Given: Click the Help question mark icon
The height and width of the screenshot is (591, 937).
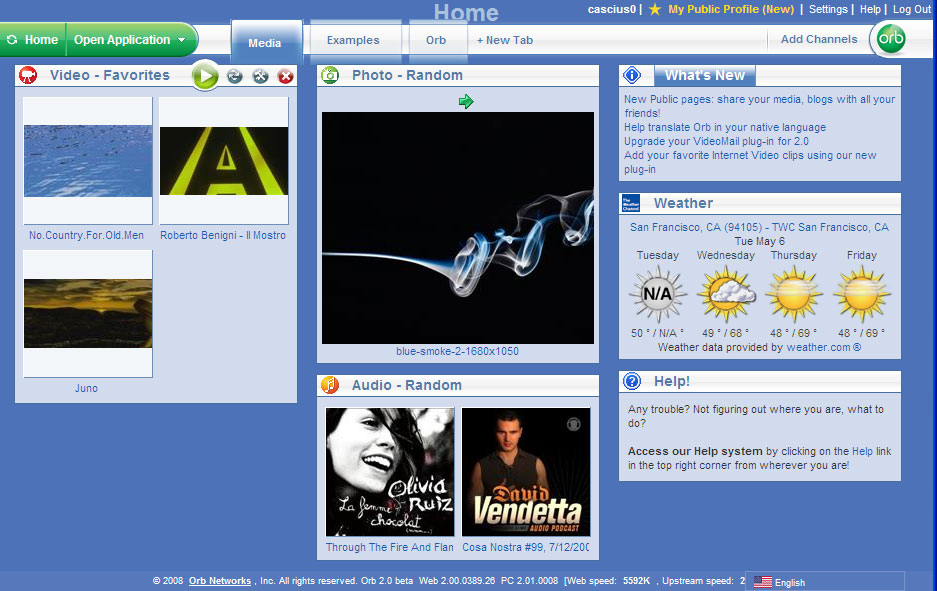Looking at the screenshot, I should pos(632,381).
